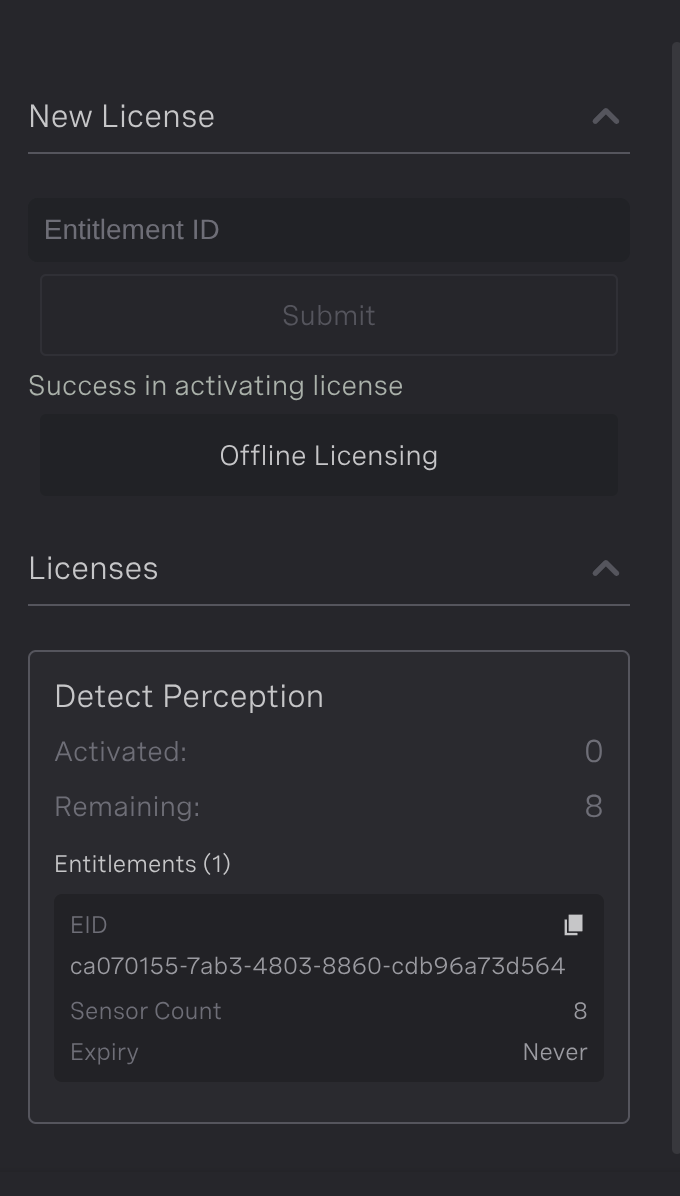Collapse the New License section chevron
680x1196 pixels.
(606, 117)
